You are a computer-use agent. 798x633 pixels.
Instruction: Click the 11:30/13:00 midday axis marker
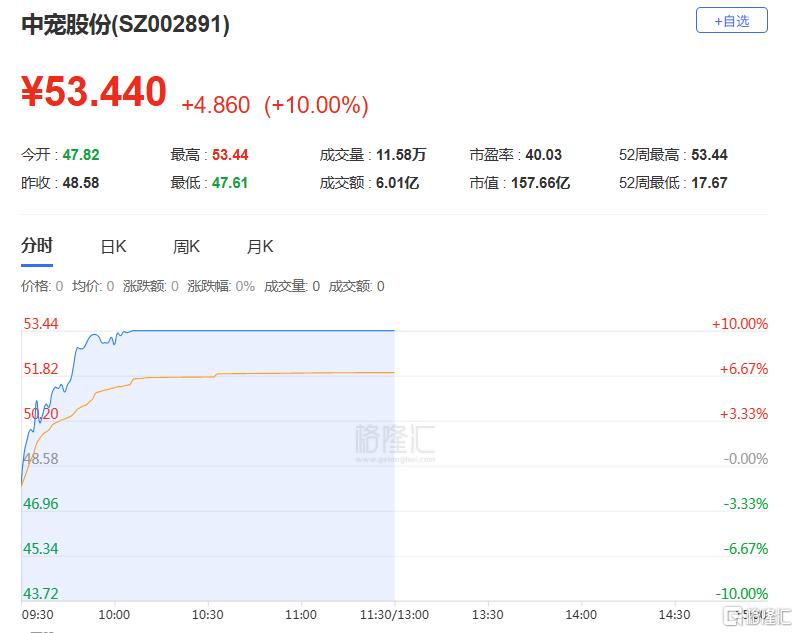tap(394, 614)
